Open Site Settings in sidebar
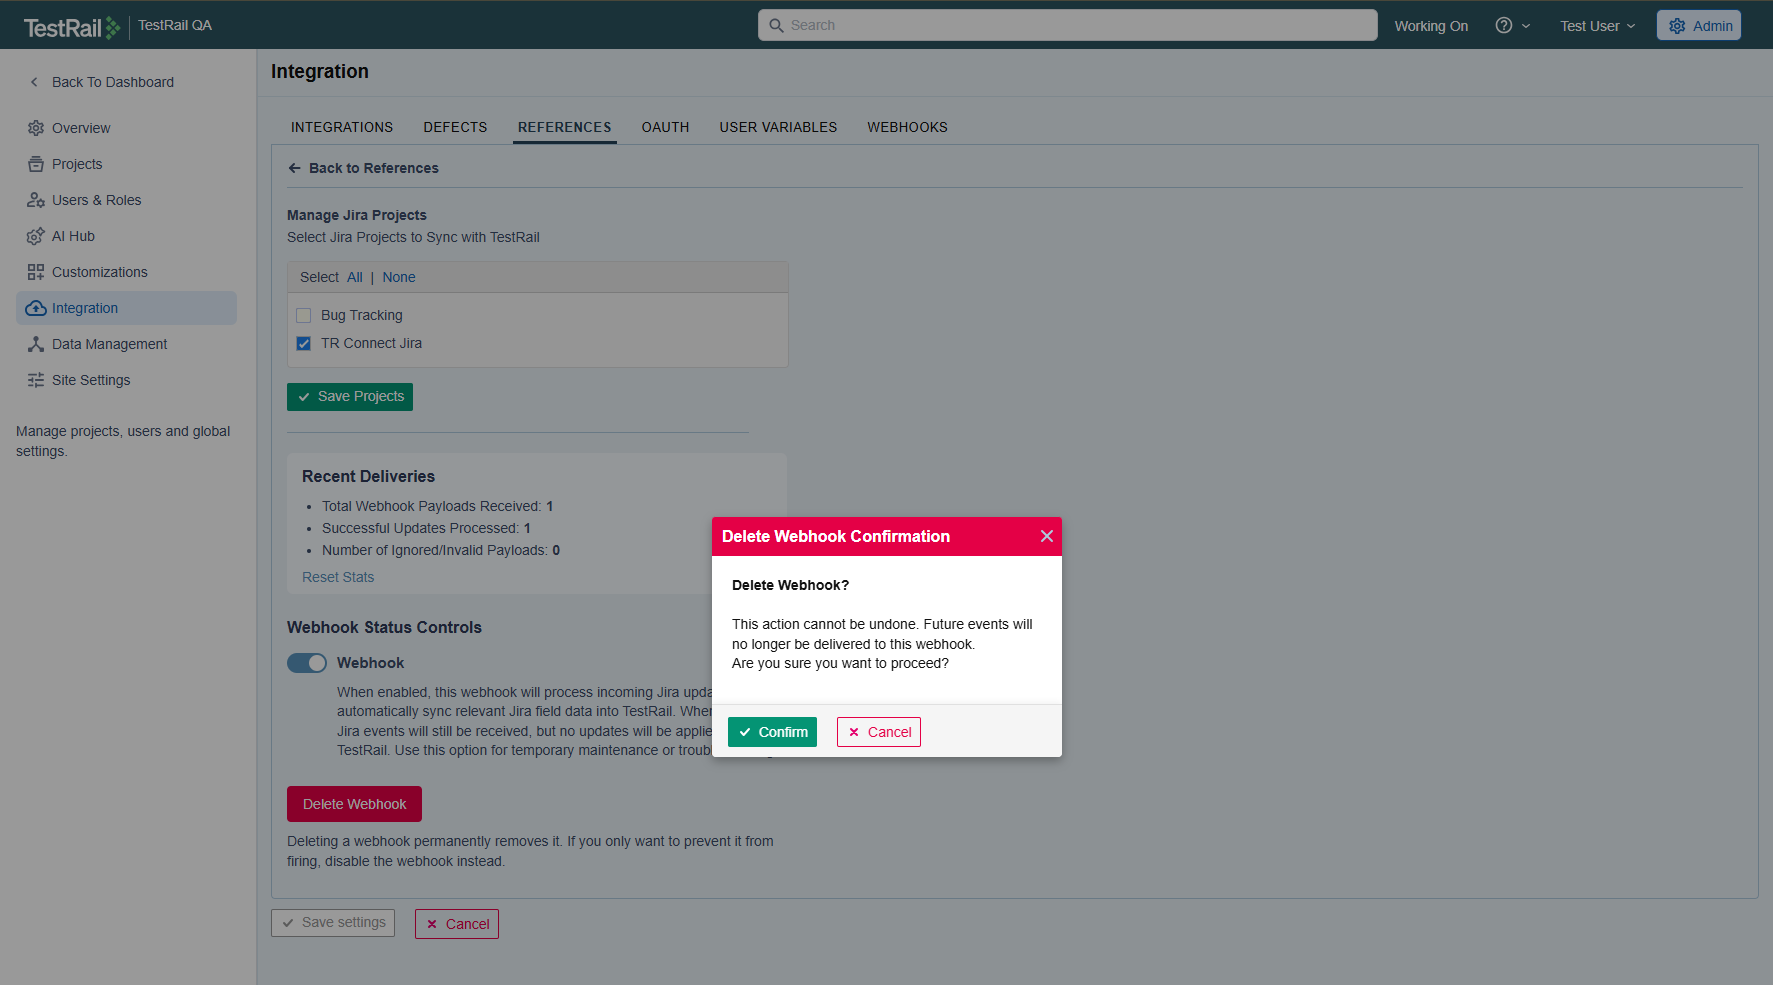This screenshot has width=1773, height=985. coord(126,380)
